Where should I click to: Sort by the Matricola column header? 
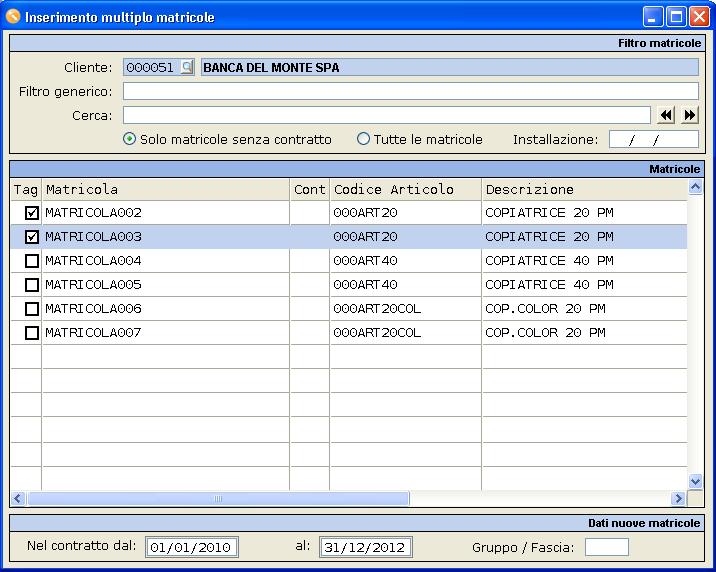point(166,189)
